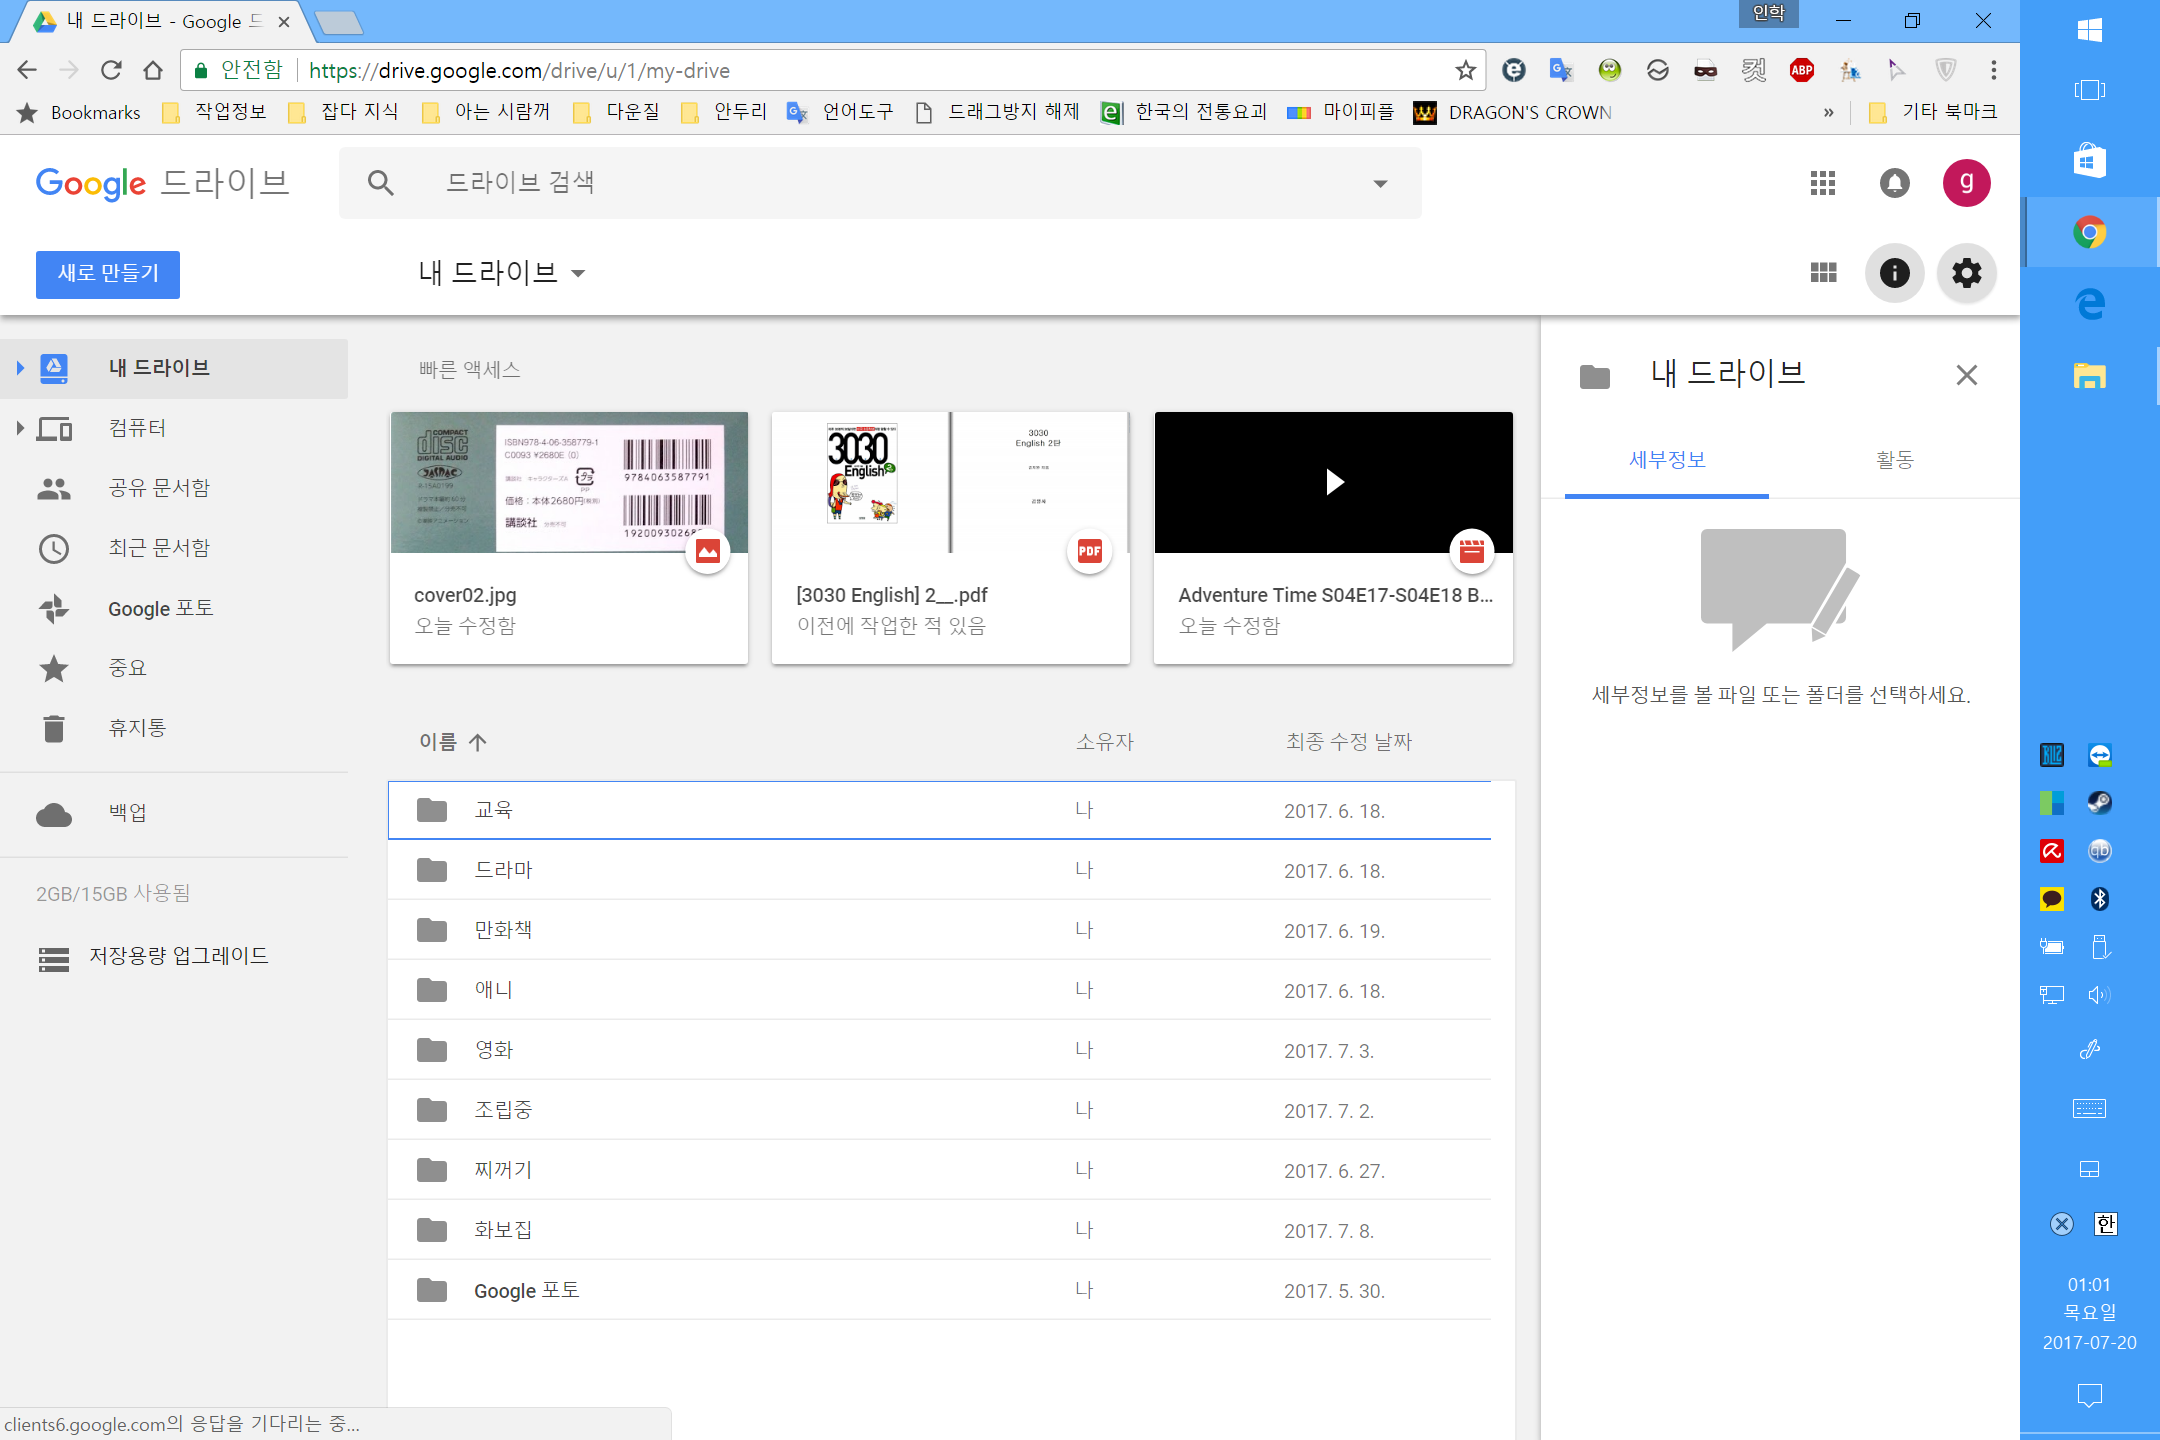2160x1440 pixels.
Task: Open the [3030 English] pdf thumbnail
Action: coord(950,482)
